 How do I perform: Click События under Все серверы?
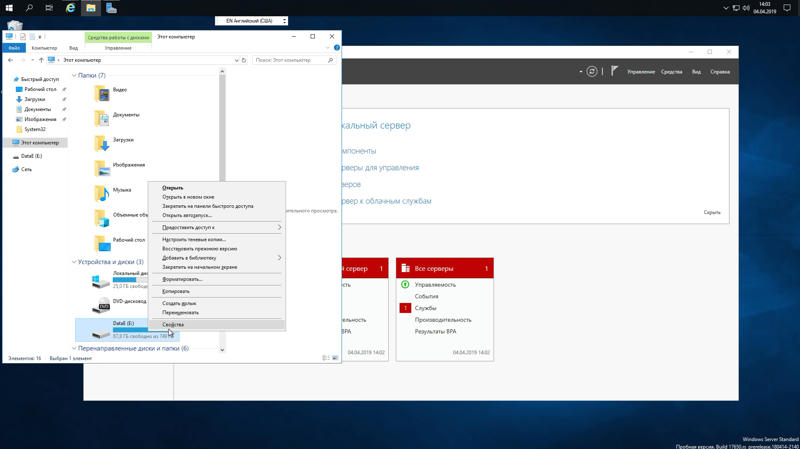click(427, 296)
